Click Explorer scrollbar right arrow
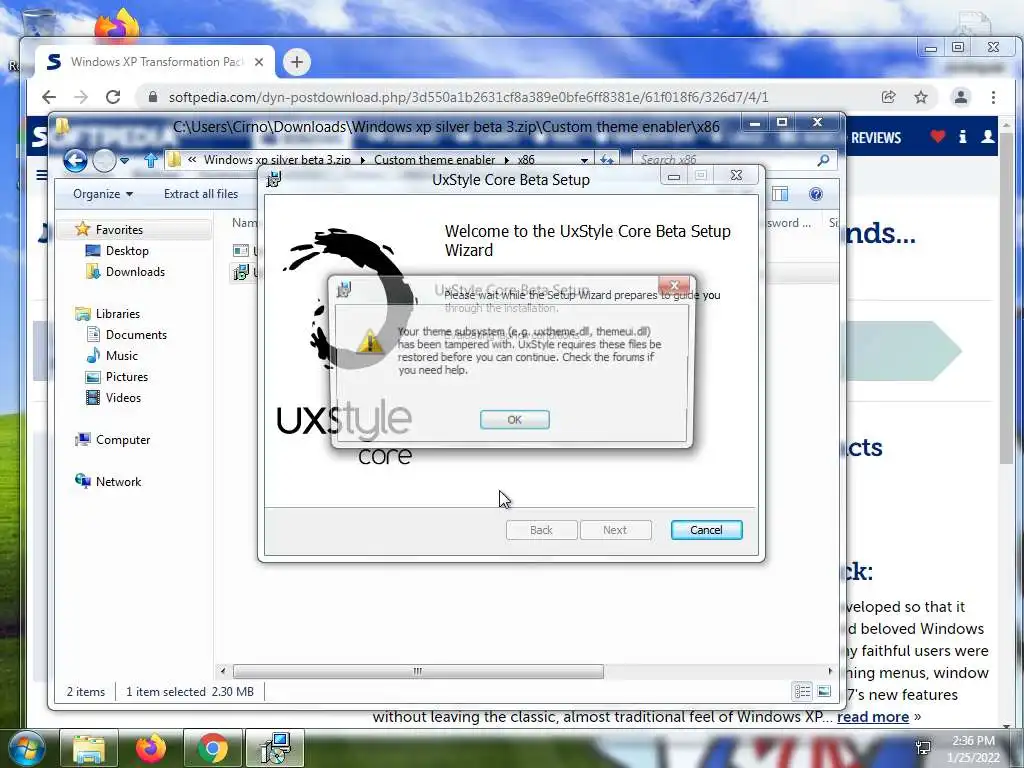 click(830, 671)
